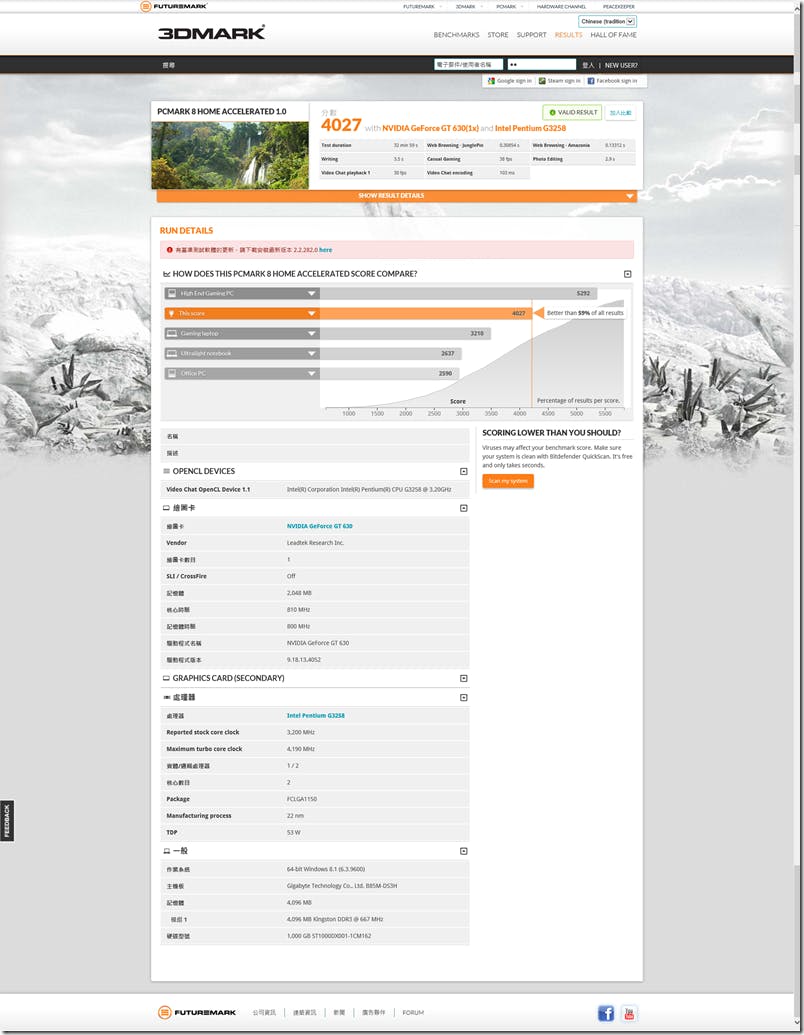Open PEACEKEEPER in the top site bar

coord(619,7)
